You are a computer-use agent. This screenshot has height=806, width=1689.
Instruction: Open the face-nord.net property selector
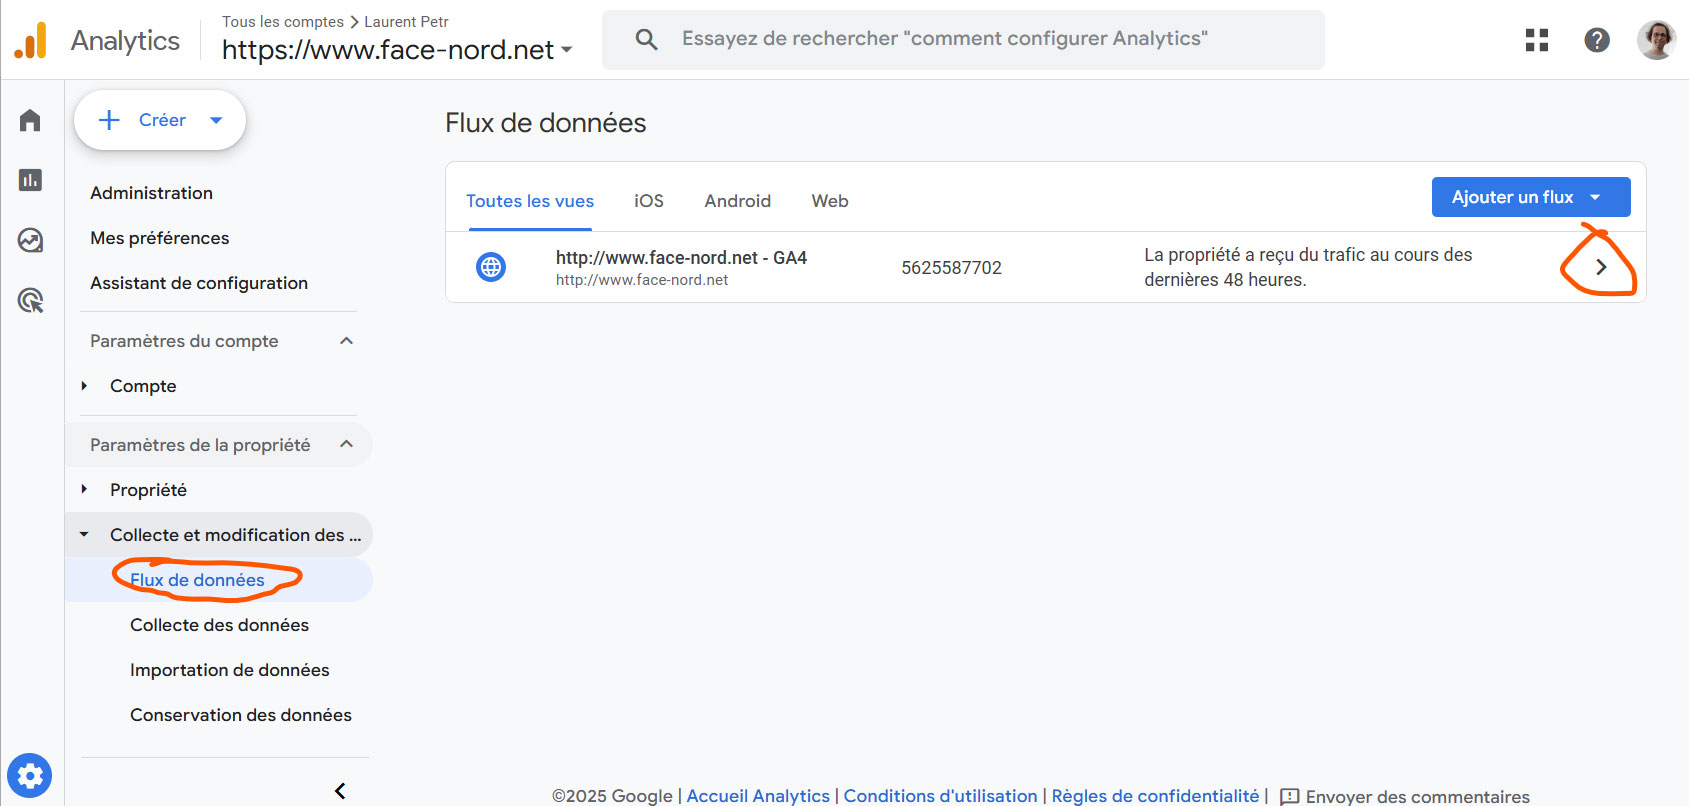pos(397,50)
